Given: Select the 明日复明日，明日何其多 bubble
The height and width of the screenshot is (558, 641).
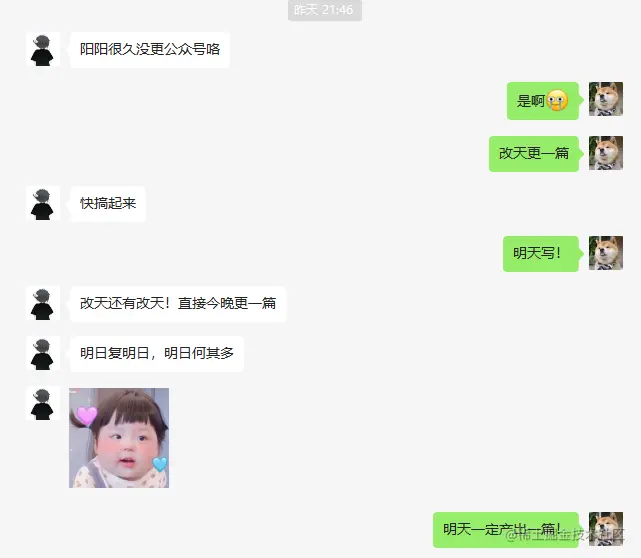Looking at the screenshot, I should (157, 354).
